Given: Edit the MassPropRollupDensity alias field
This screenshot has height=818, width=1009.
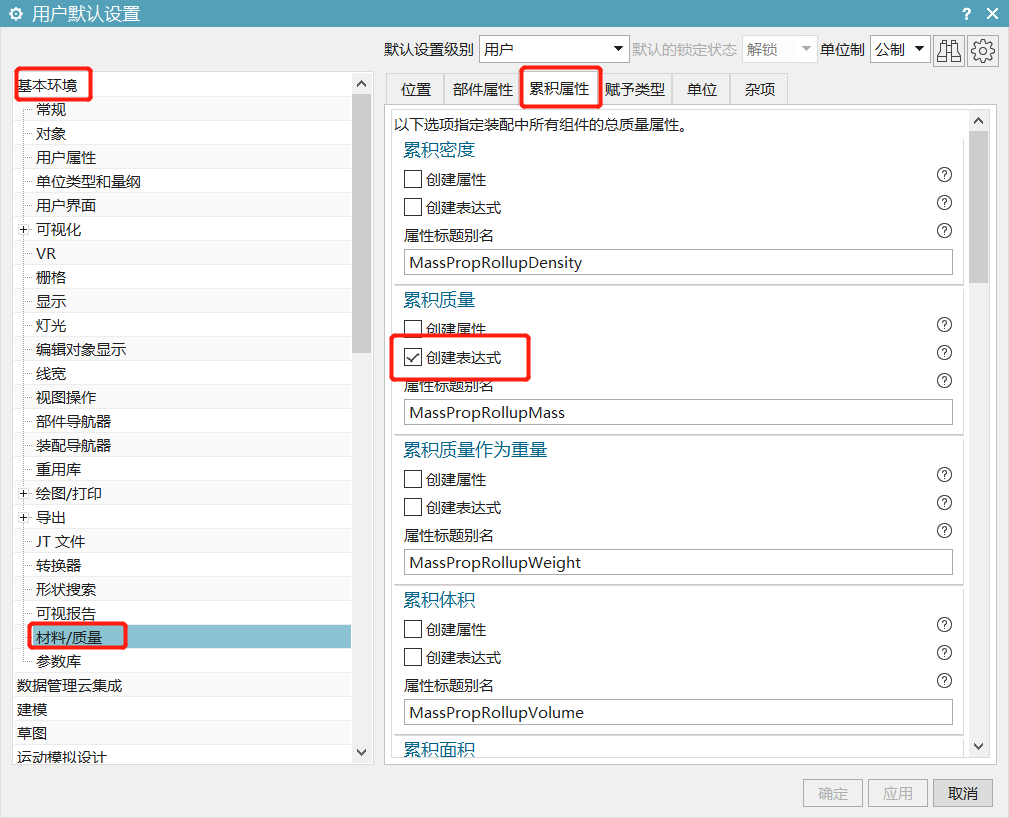Looking at the screenshot, I should (678, 263).
